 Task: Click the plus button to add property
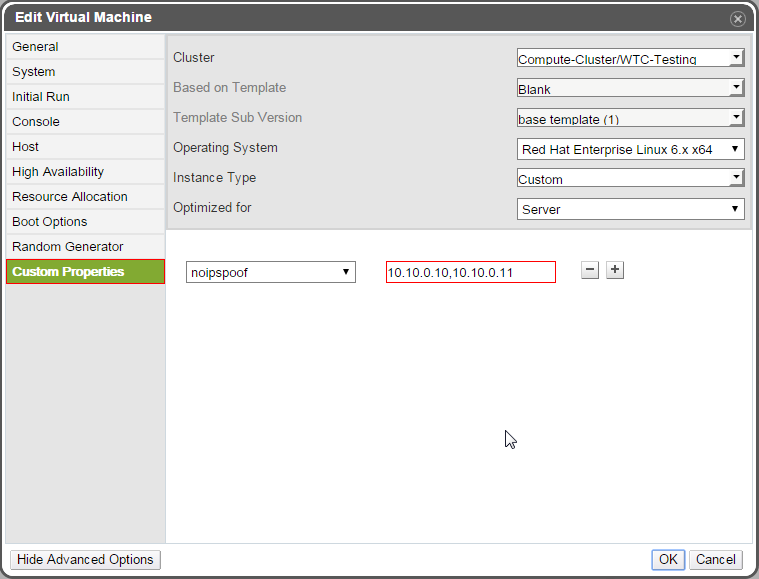coord(615,271)
